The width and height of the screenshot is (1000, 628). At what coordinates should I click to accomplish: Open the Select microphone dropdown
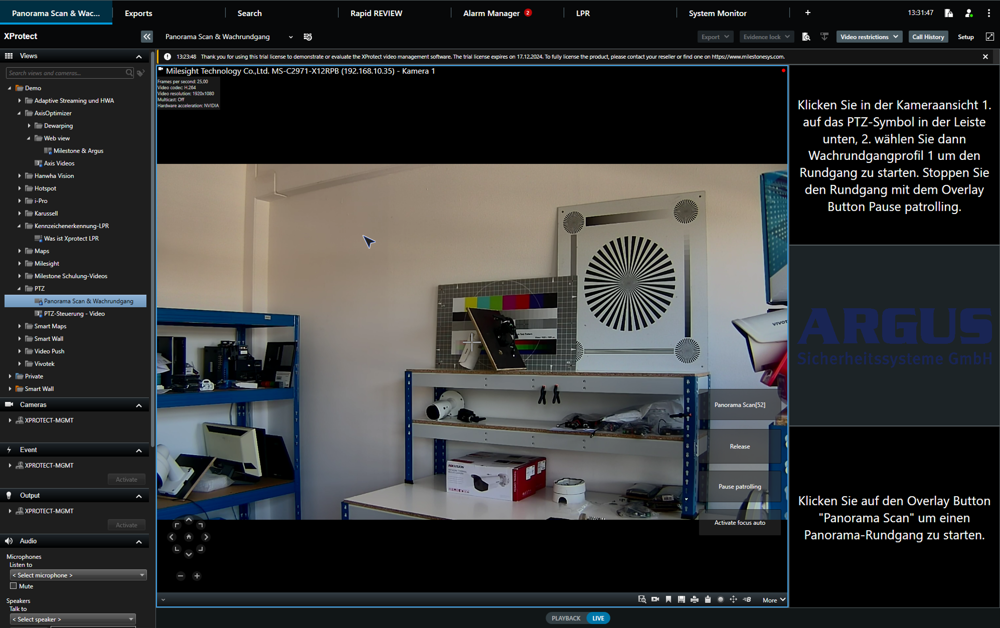(78, 575)
